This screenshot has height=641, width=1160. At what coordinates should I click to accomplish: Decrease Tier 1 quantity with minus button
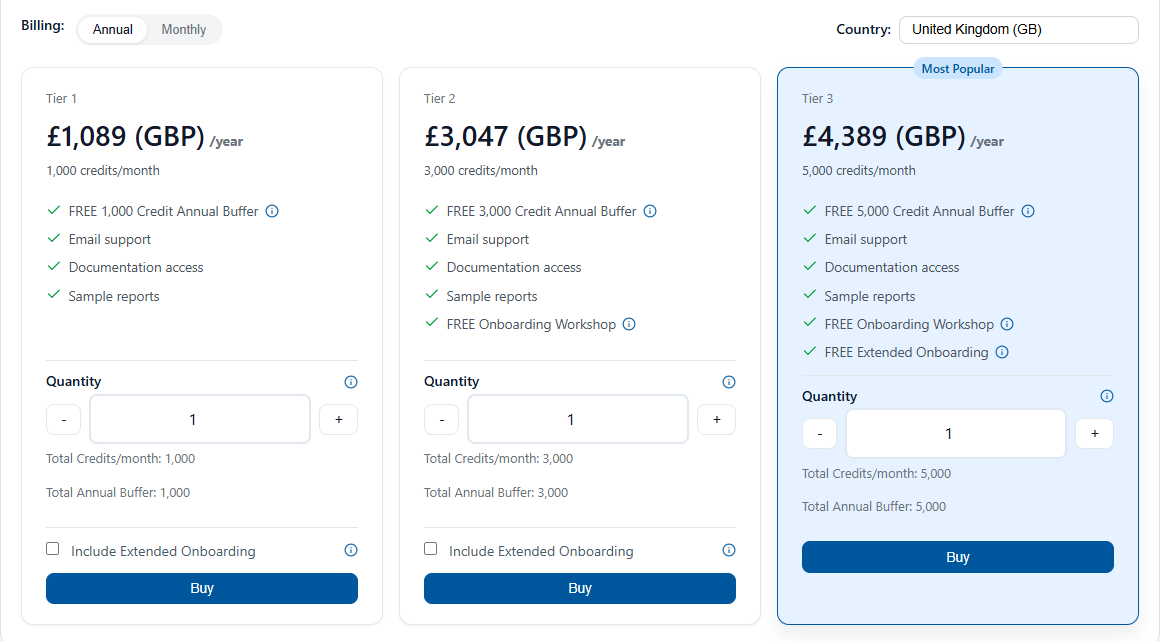[64, 420]
